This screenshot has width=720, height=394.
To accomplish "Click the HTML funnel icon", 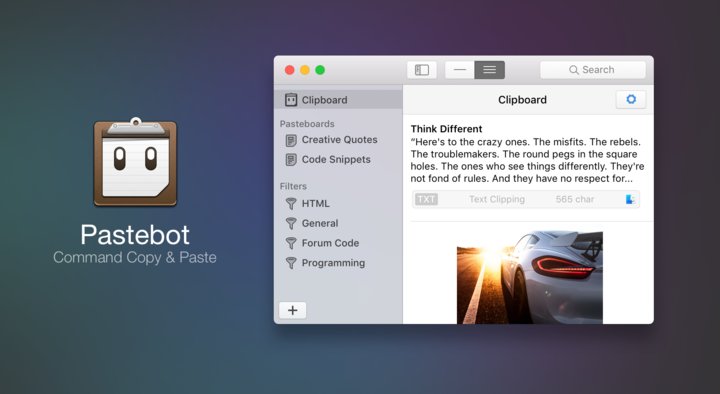I will 291,203.
